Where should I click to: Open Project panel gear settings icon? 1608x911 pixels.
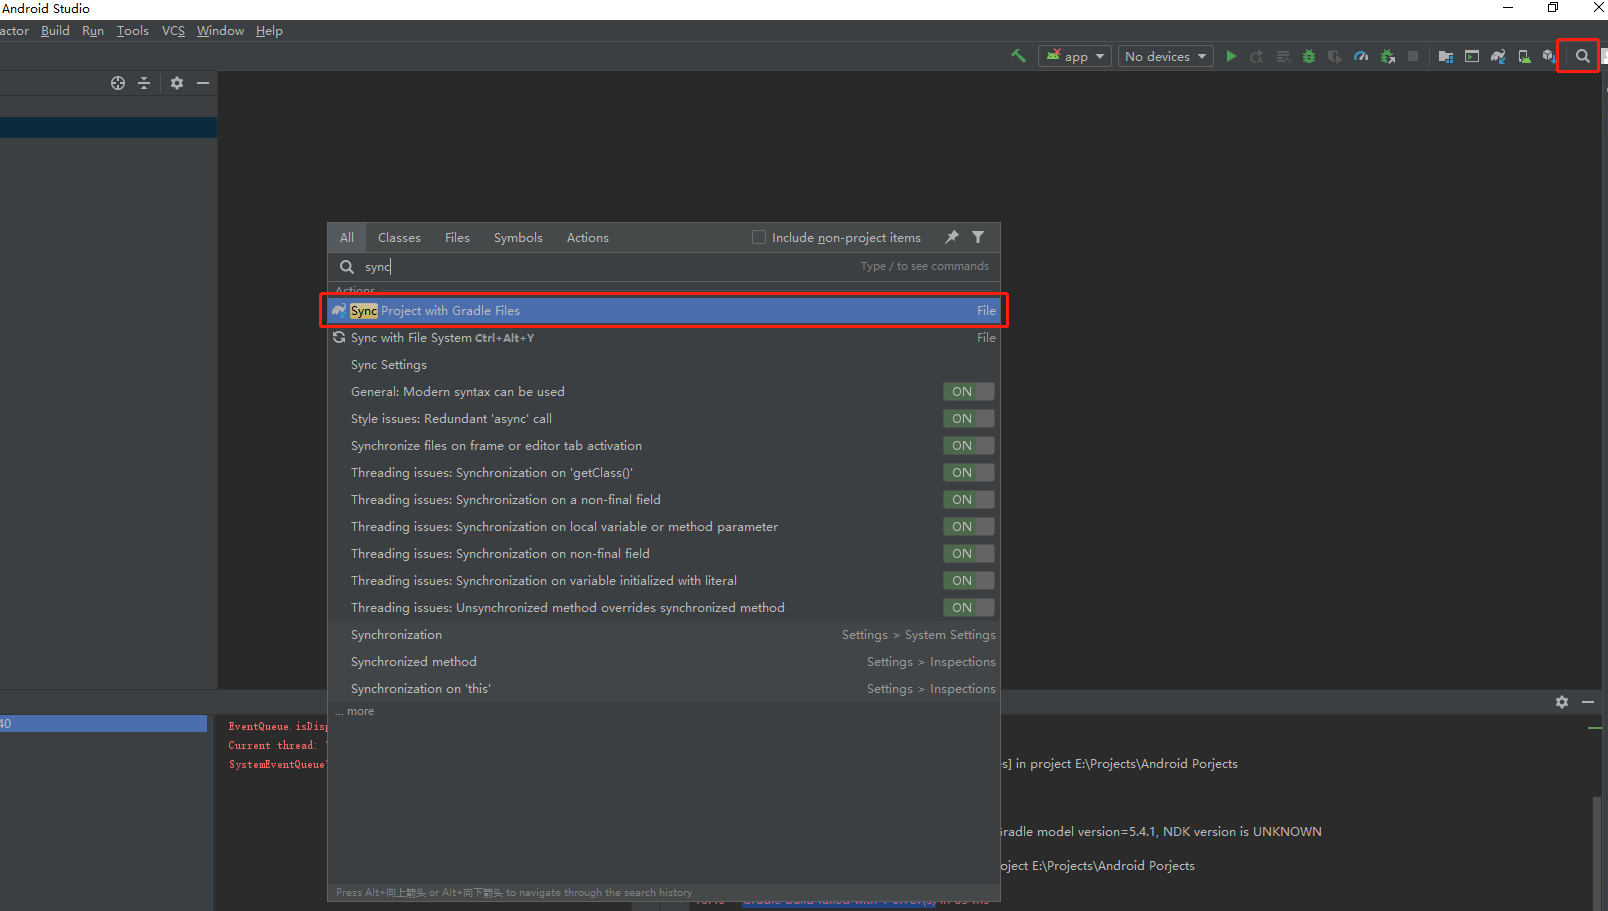(177, 83)
